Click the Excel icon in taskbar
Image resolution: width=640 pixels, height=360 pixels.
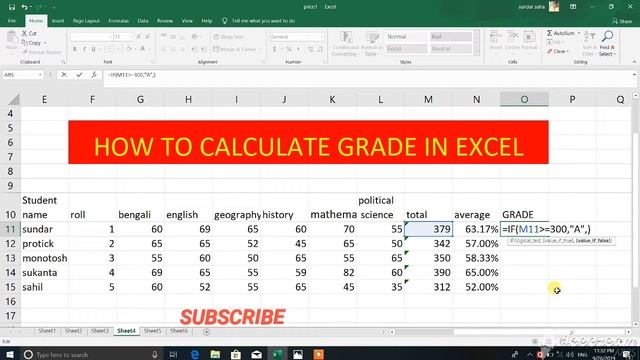pyautogui.click(x=278, y=354)
